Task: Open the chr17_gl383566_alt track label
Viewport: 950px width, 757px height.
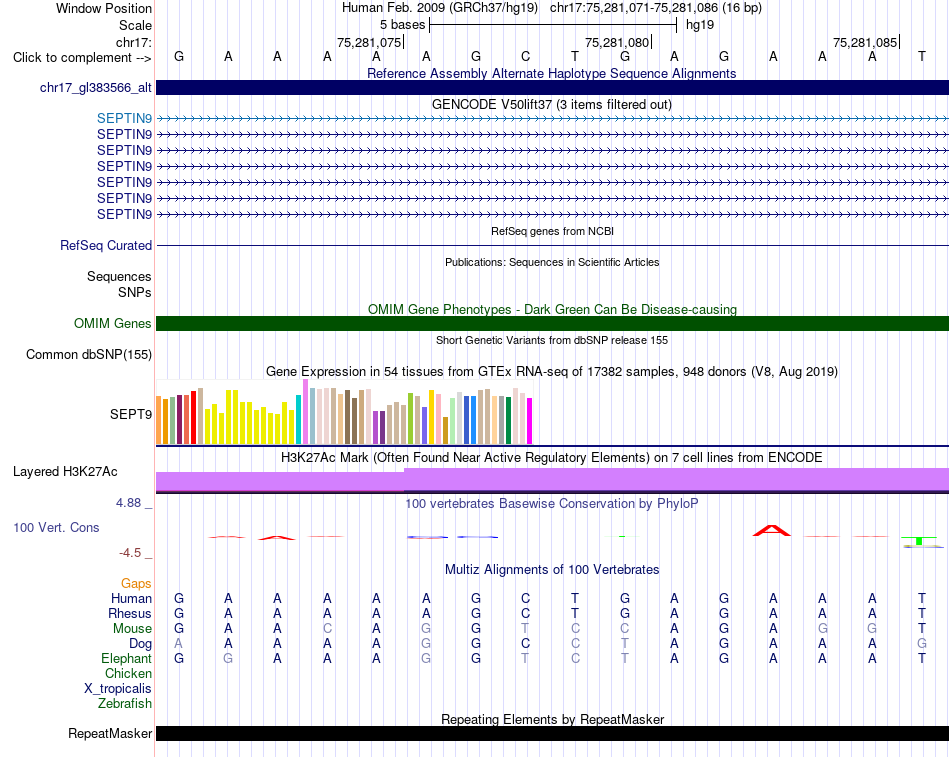Action: [96, 87]
